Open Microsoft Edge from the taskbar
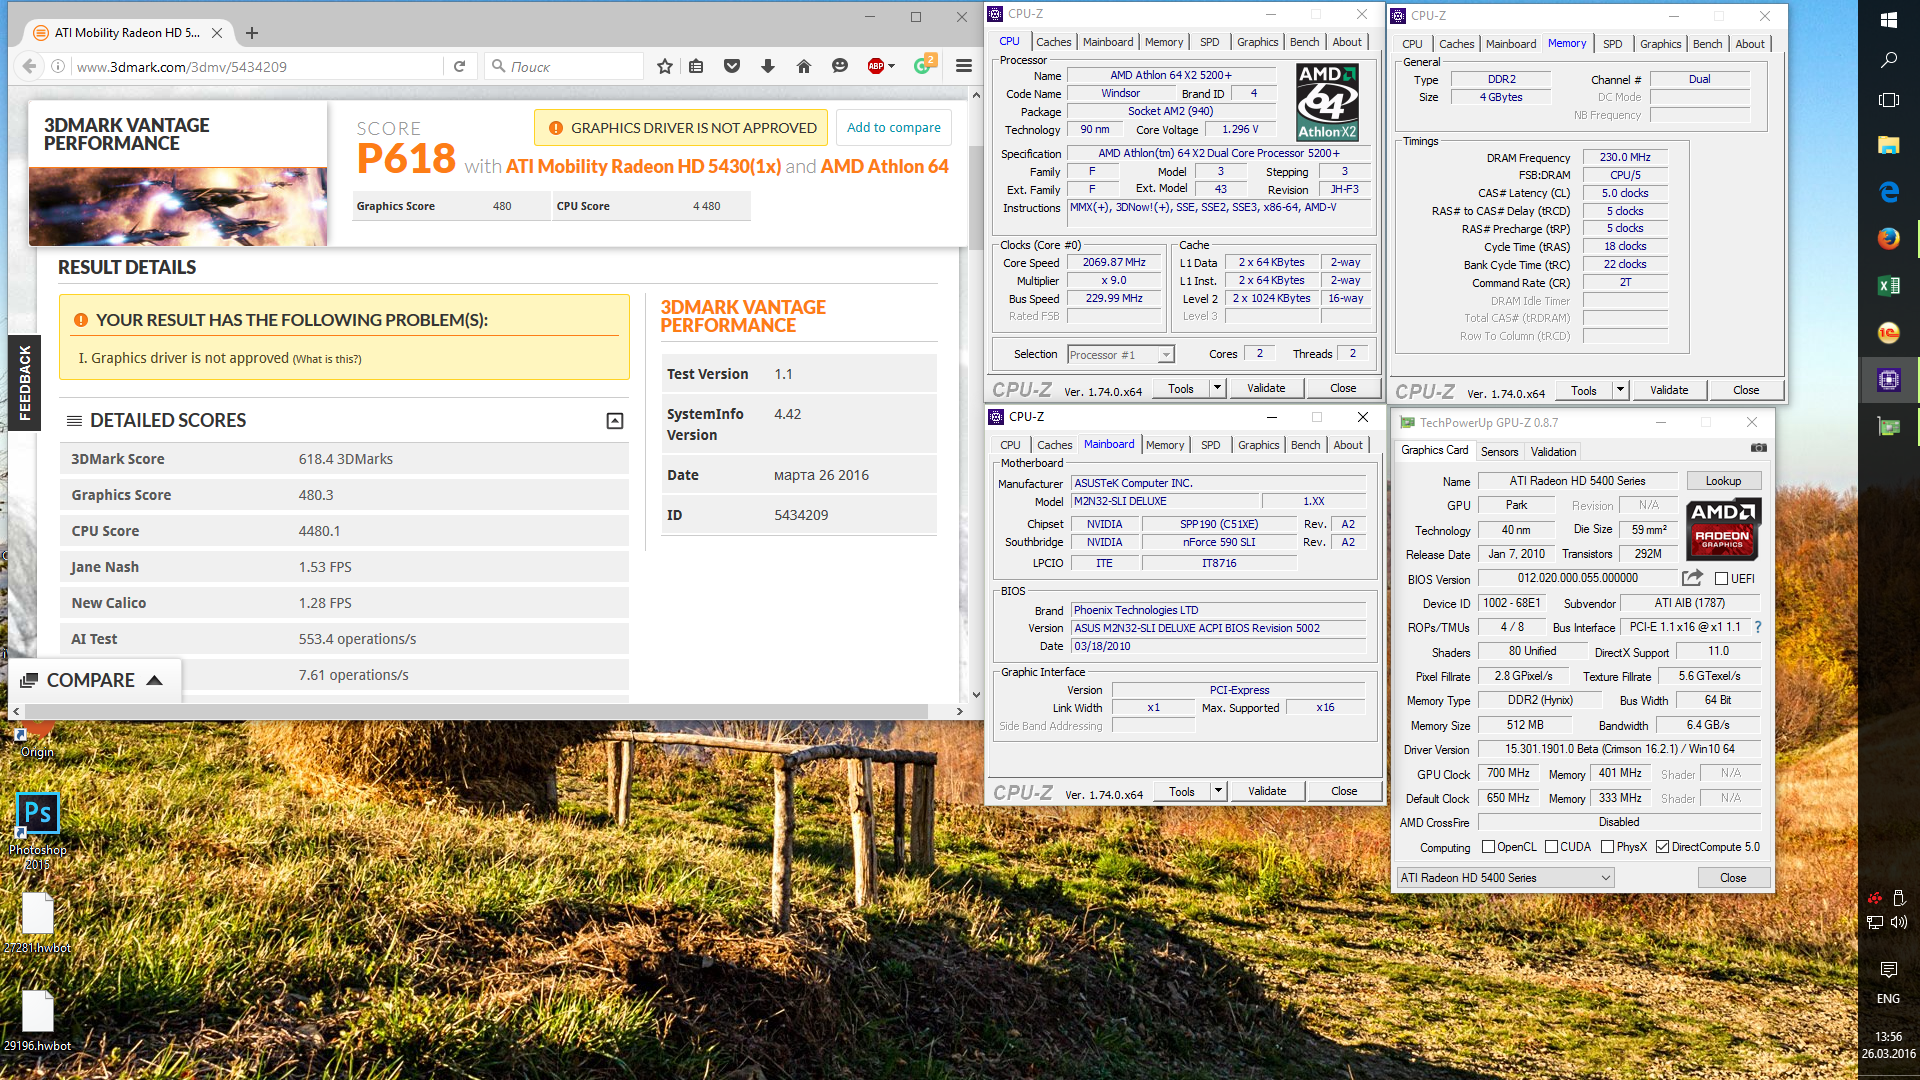 pos(1889,192)
